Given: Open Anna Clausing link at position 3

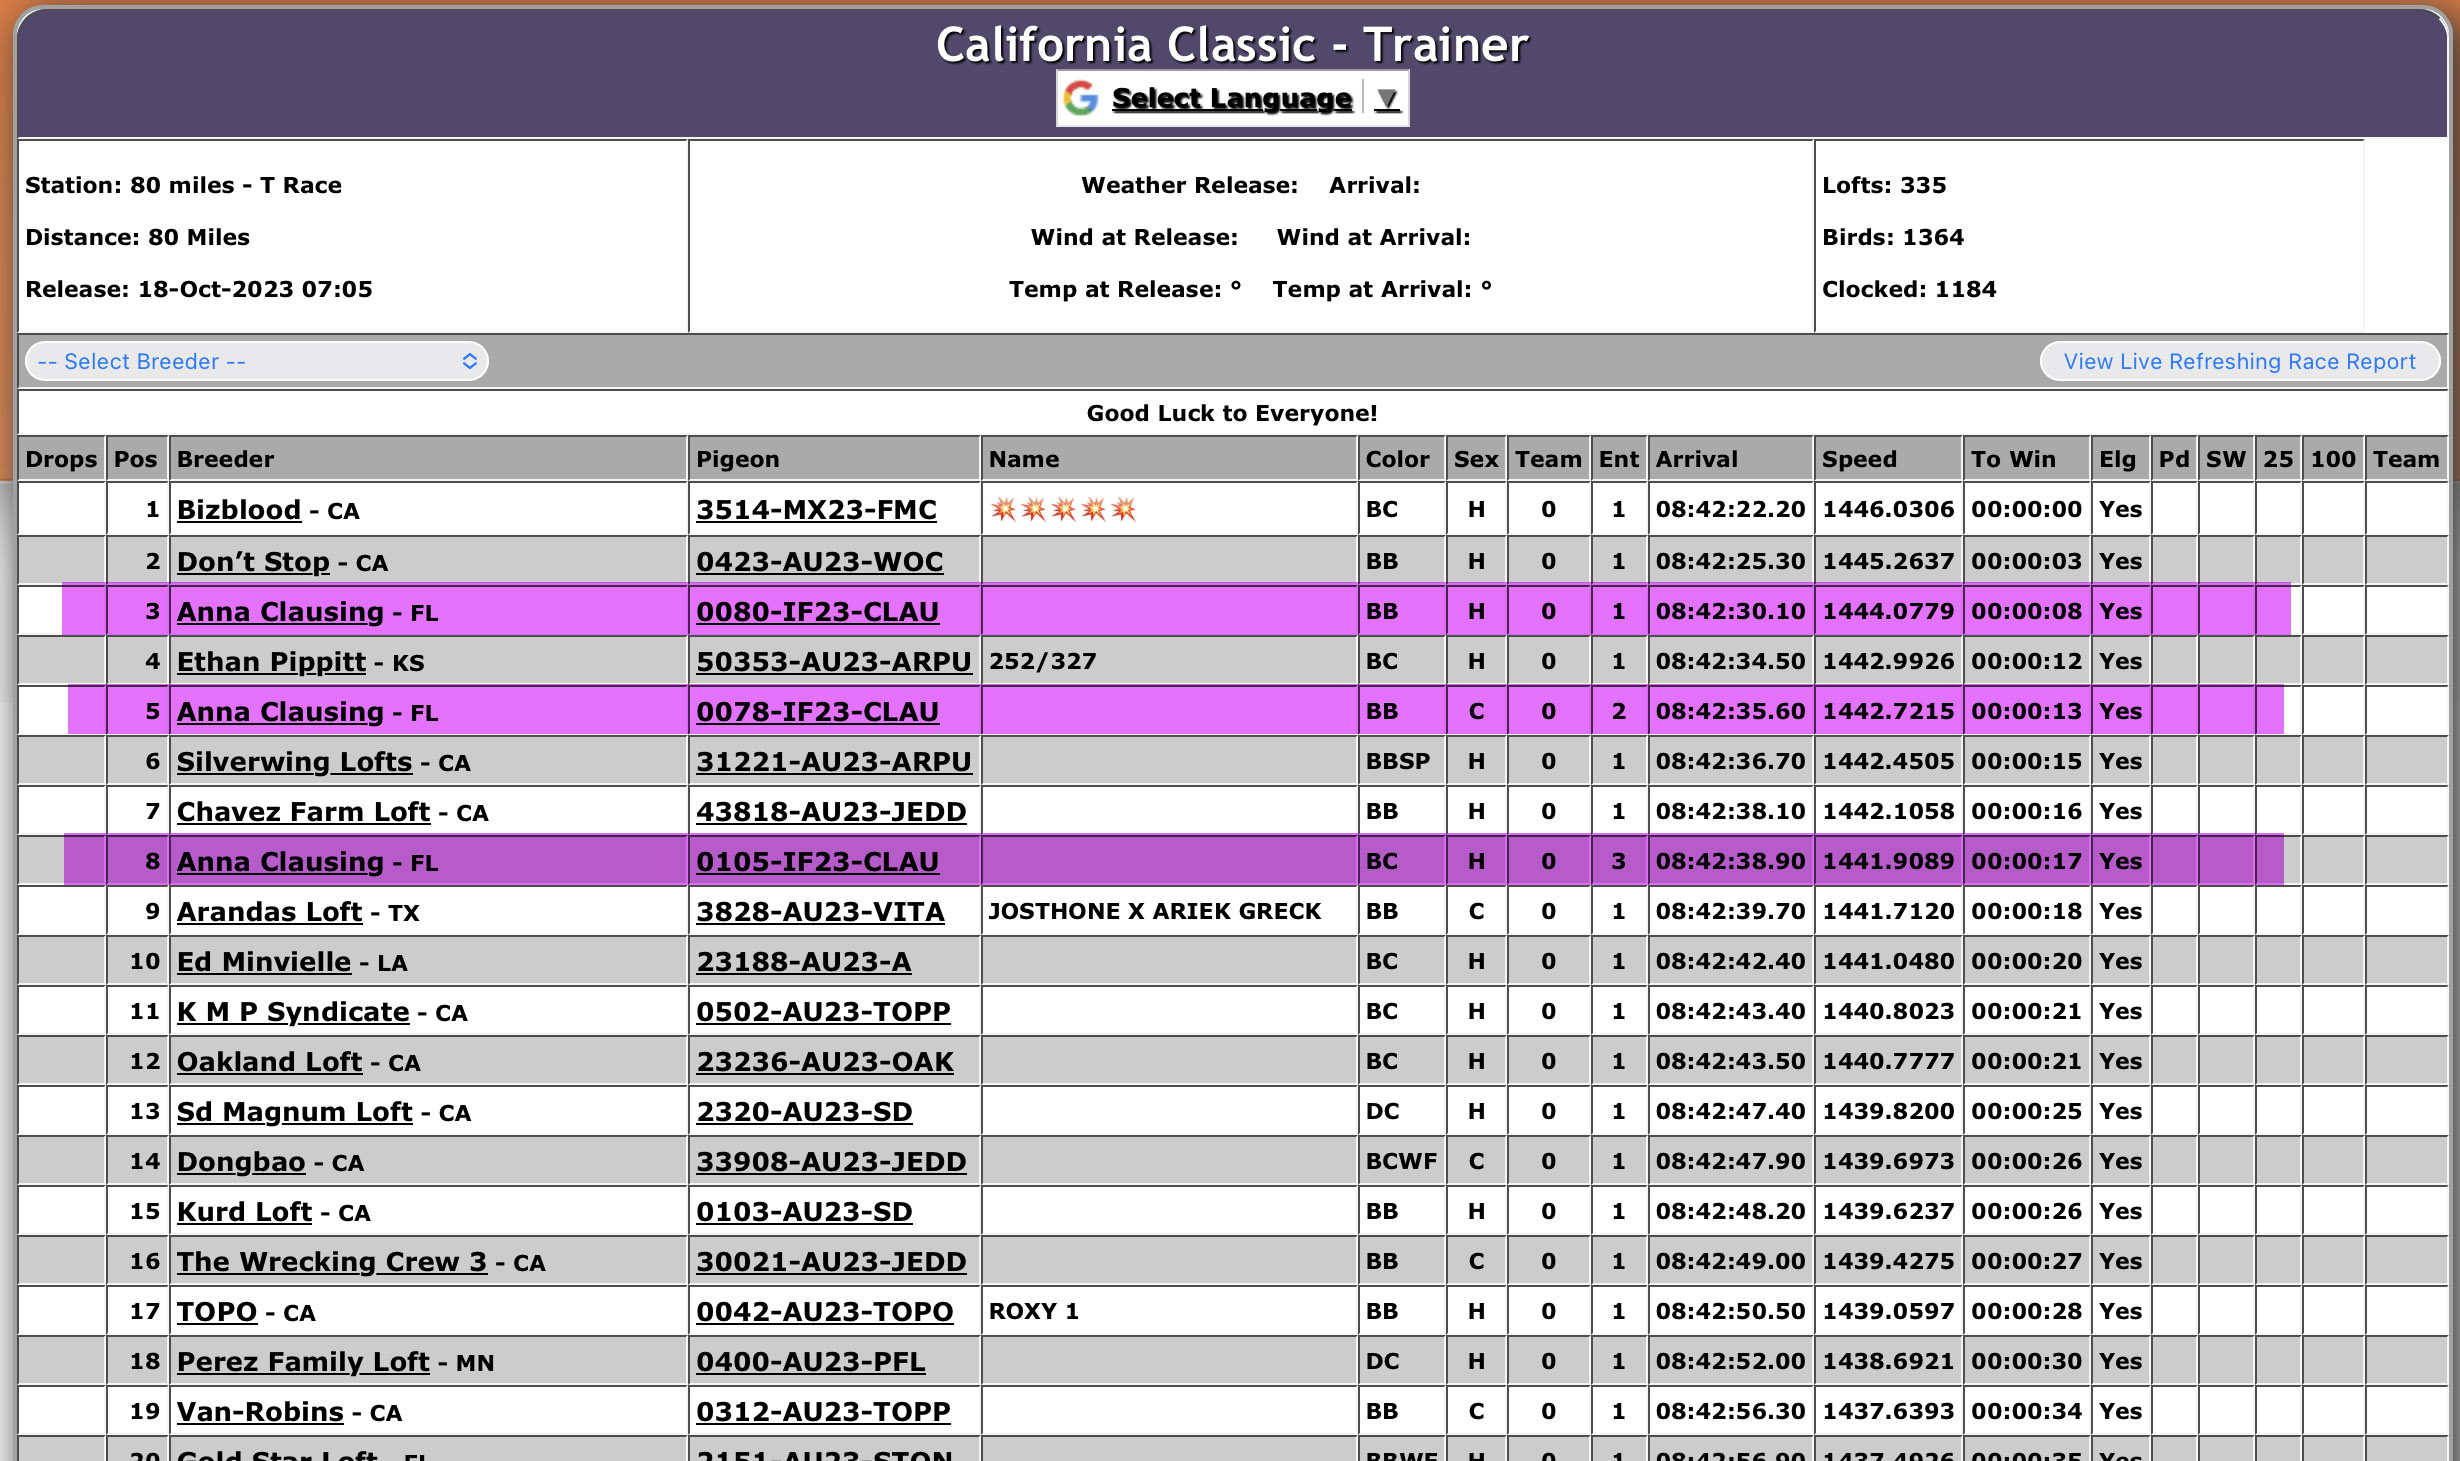Looking at the screenshot, I should click(280, 612).
